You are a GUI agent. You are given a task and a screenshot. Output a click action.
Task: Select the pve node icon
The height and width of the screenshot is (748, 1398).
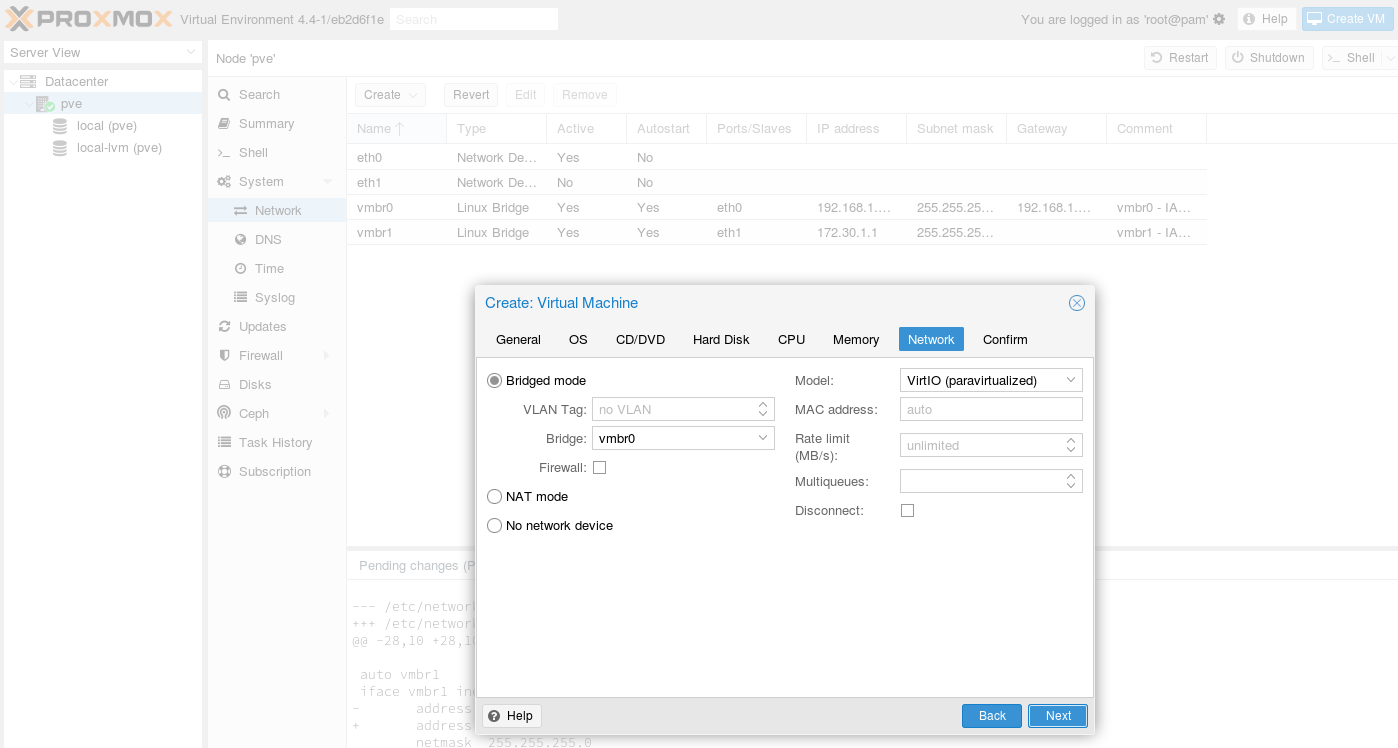point(45,103)
